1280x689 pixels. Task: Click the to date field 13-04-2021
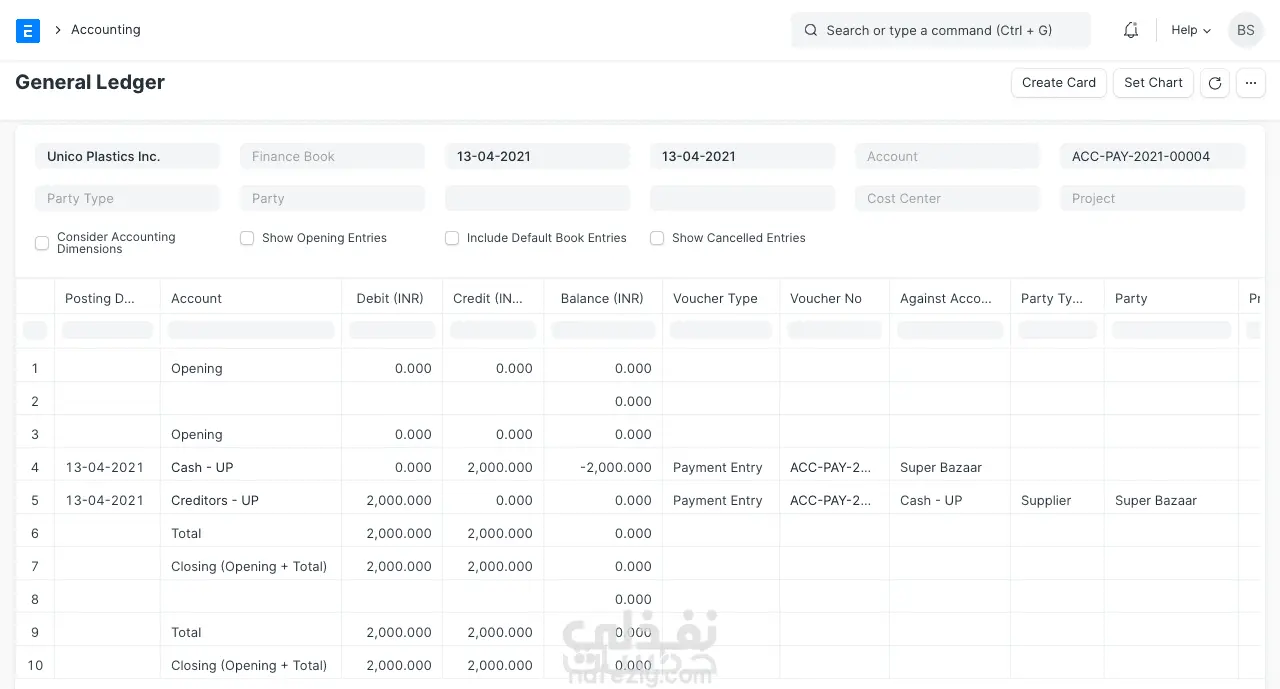pyautogui.click(x=742, y=156)
